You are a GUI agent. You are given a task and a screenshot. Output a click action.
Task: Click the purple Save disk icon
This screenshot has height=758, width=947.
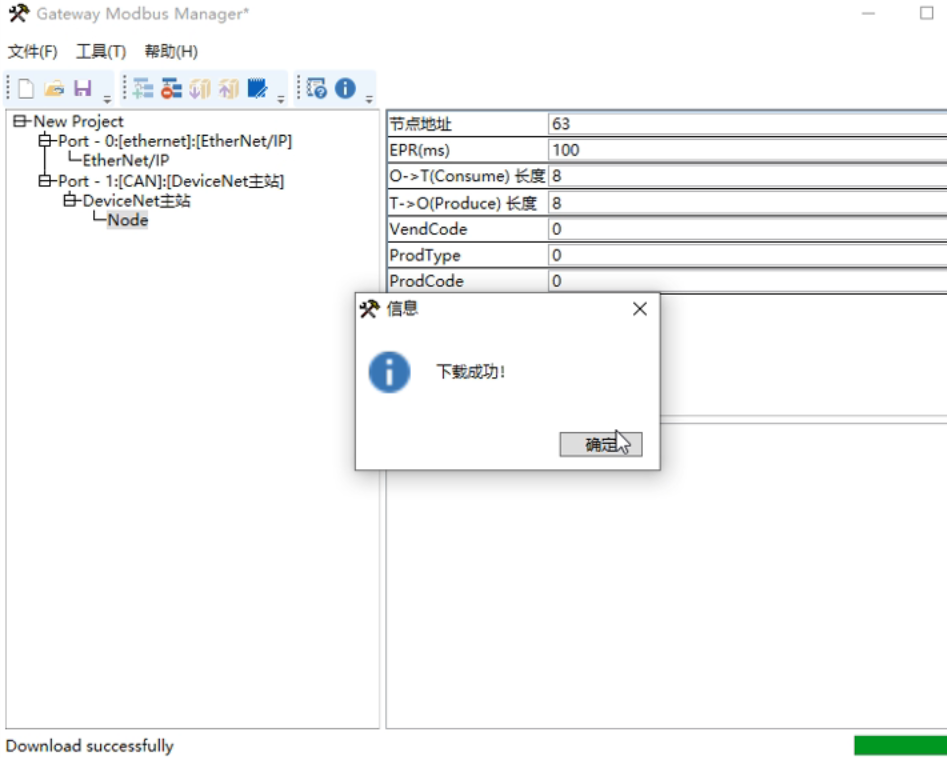pyautogui.click(x=83, y=89)
